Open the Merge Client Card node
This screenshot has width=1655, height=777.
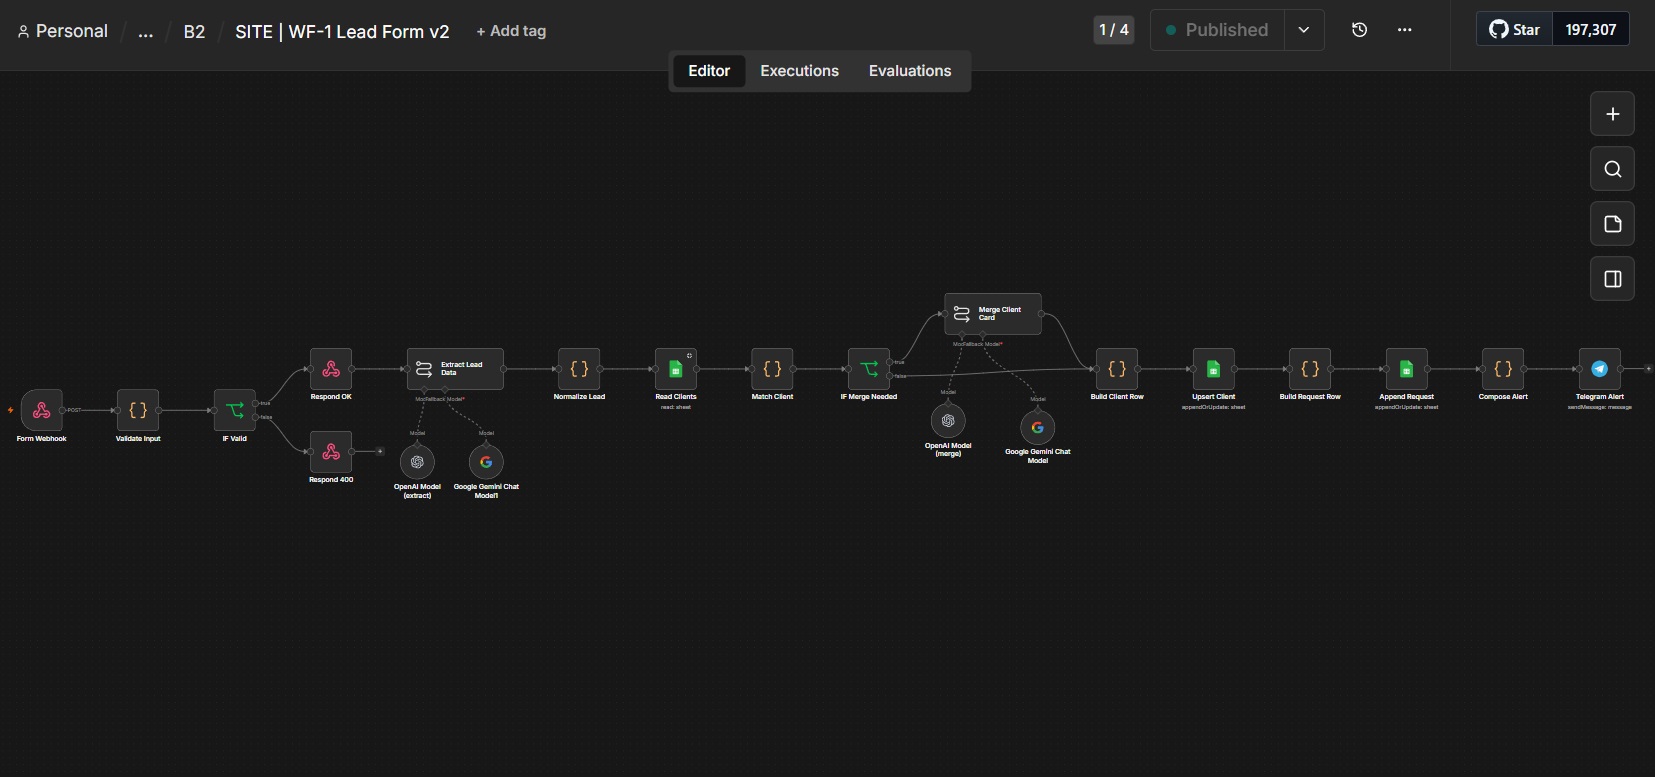click(993, 314)
